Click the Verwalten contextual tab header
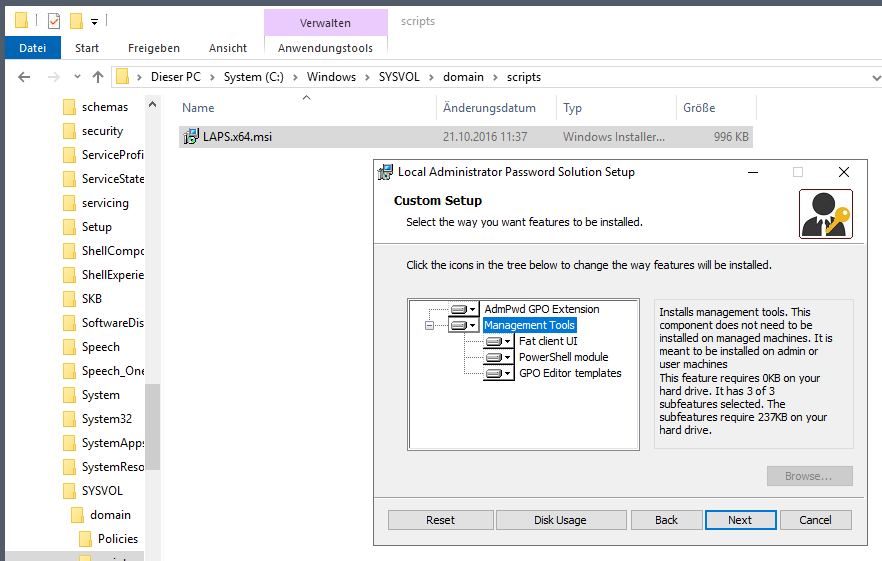The image size is (882, 561). [325, 23]
